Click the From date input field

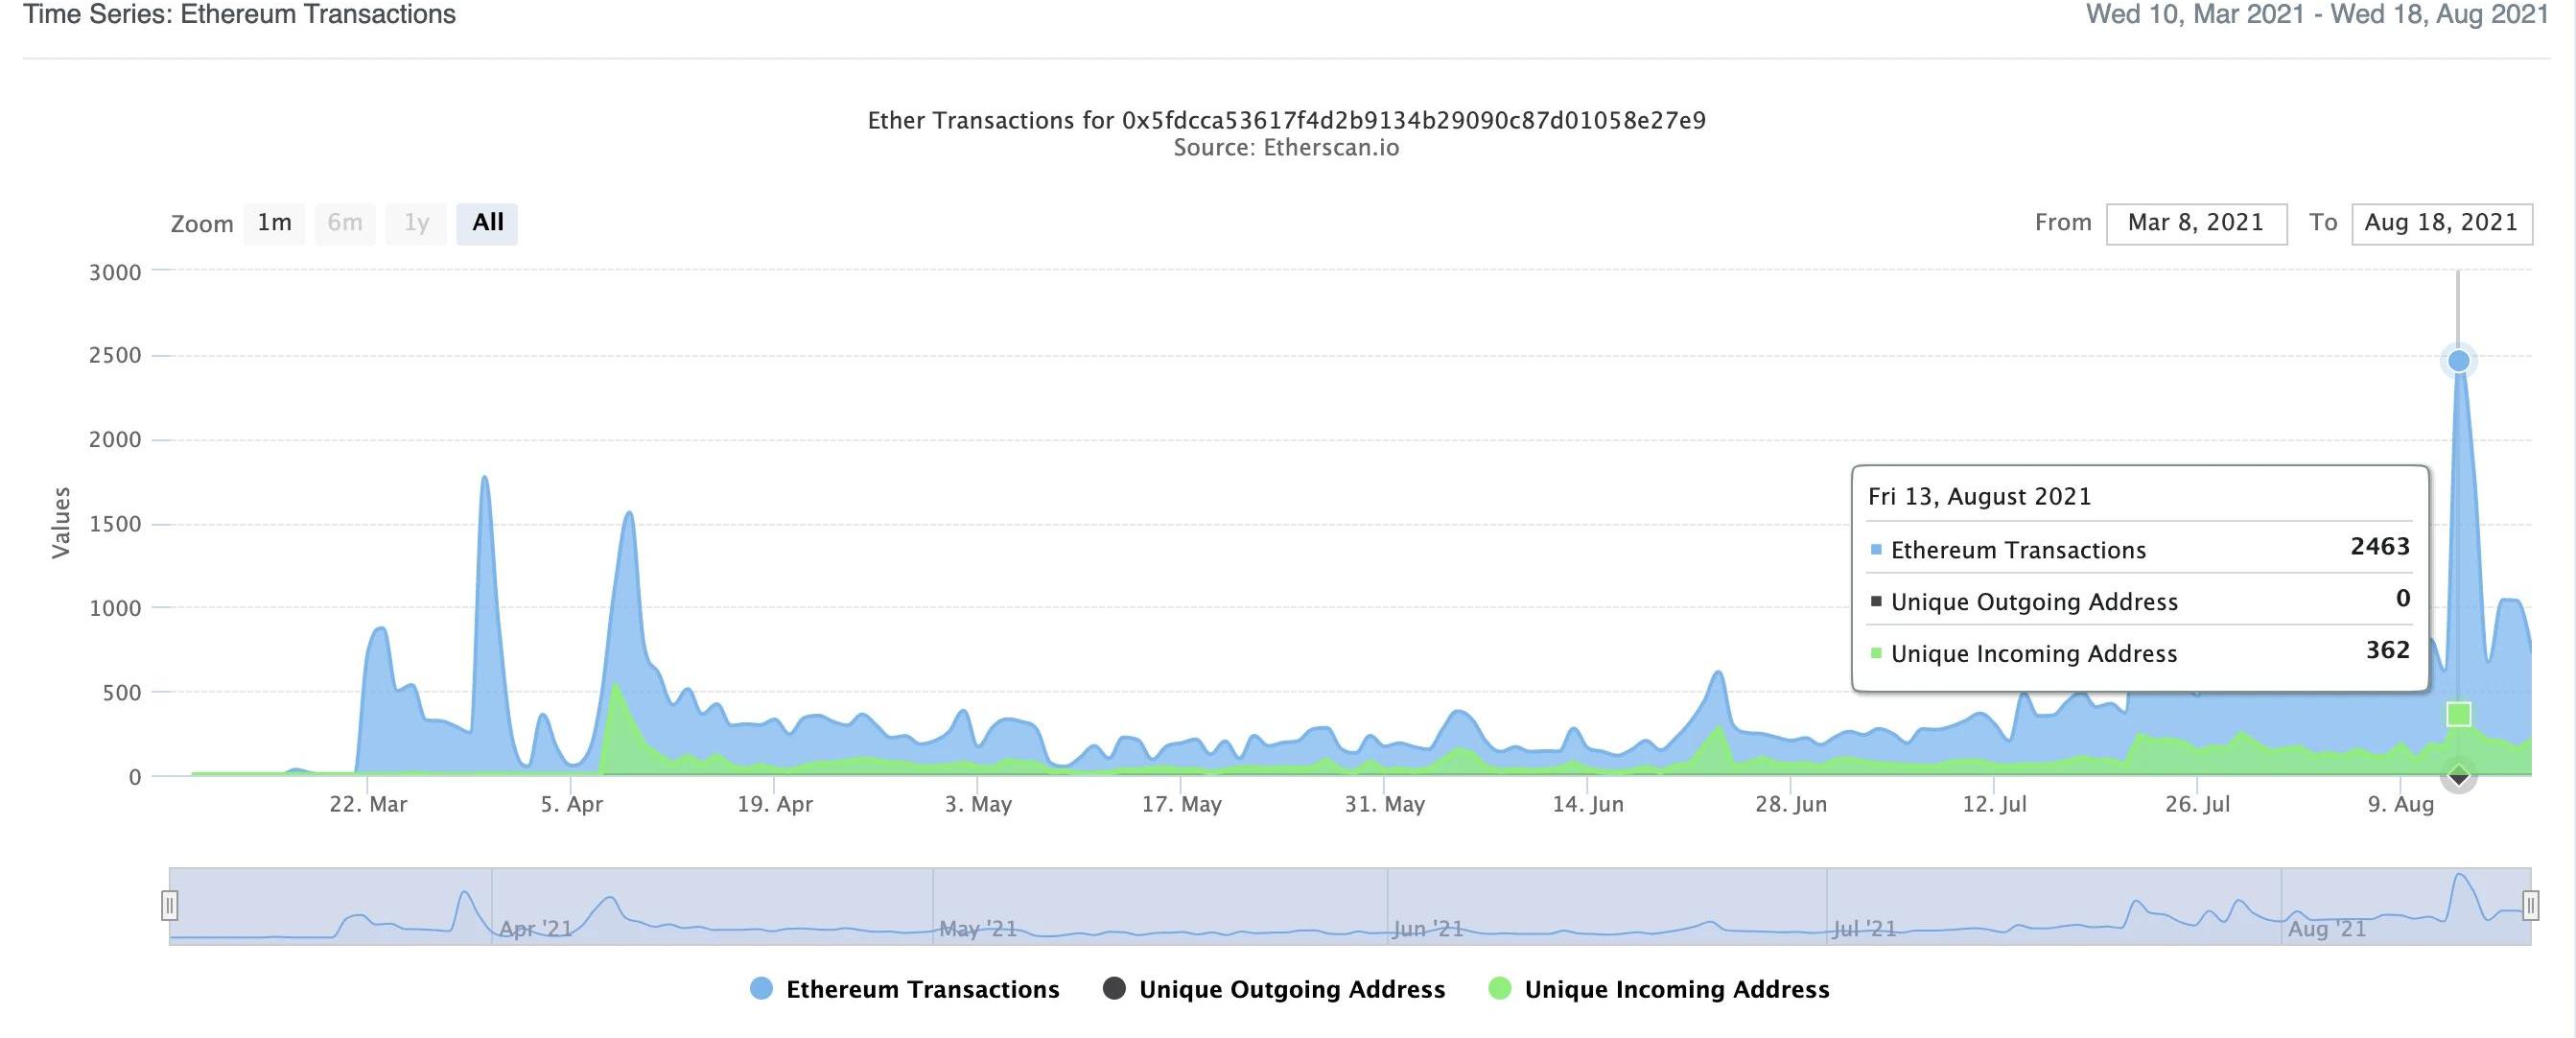coord(2195,223)
